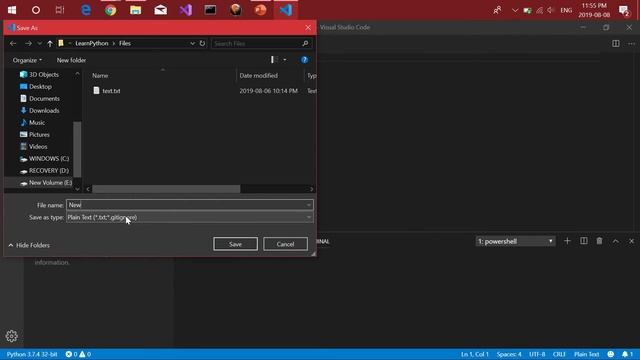
Task: Select the test.txt file
Action: (111, 91)
